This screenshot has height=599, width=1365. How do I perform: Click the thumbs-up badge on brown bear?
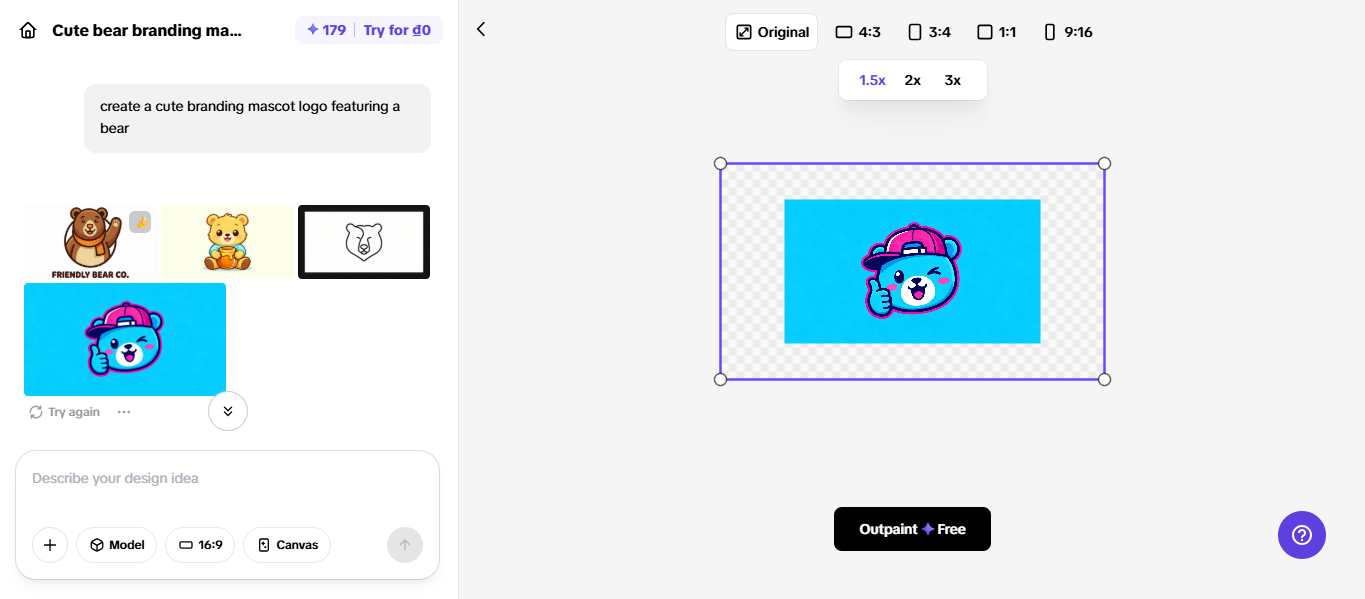[140, 222]
